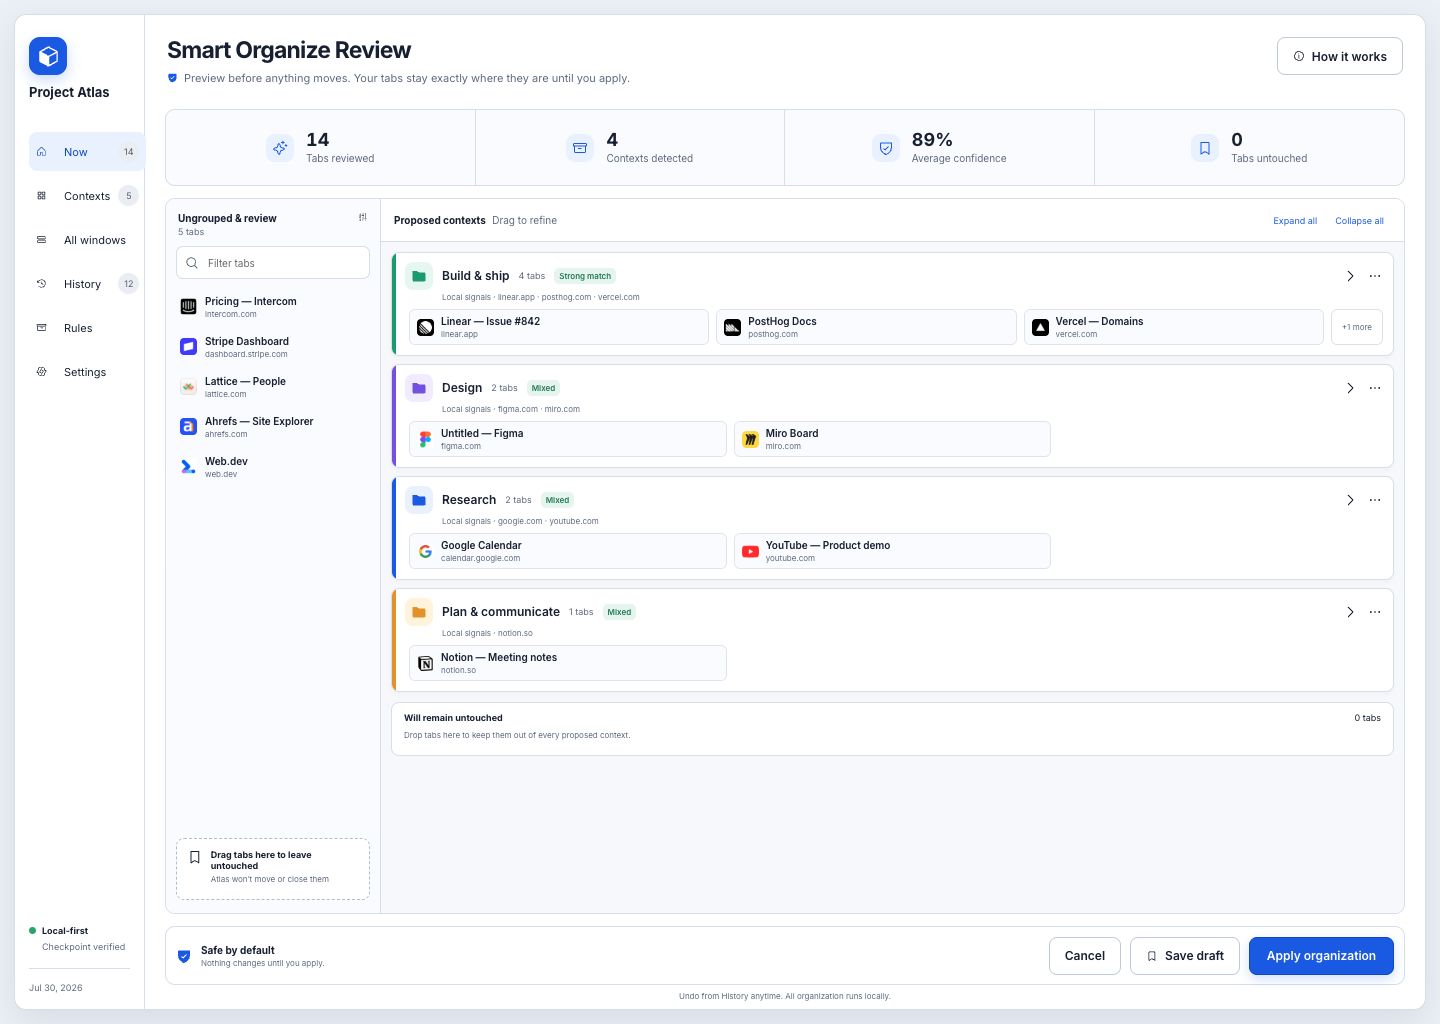This screenshot has height=1024, width=1440.
Task: Click the Mixed badge on Design
Action: pos(544,388)
